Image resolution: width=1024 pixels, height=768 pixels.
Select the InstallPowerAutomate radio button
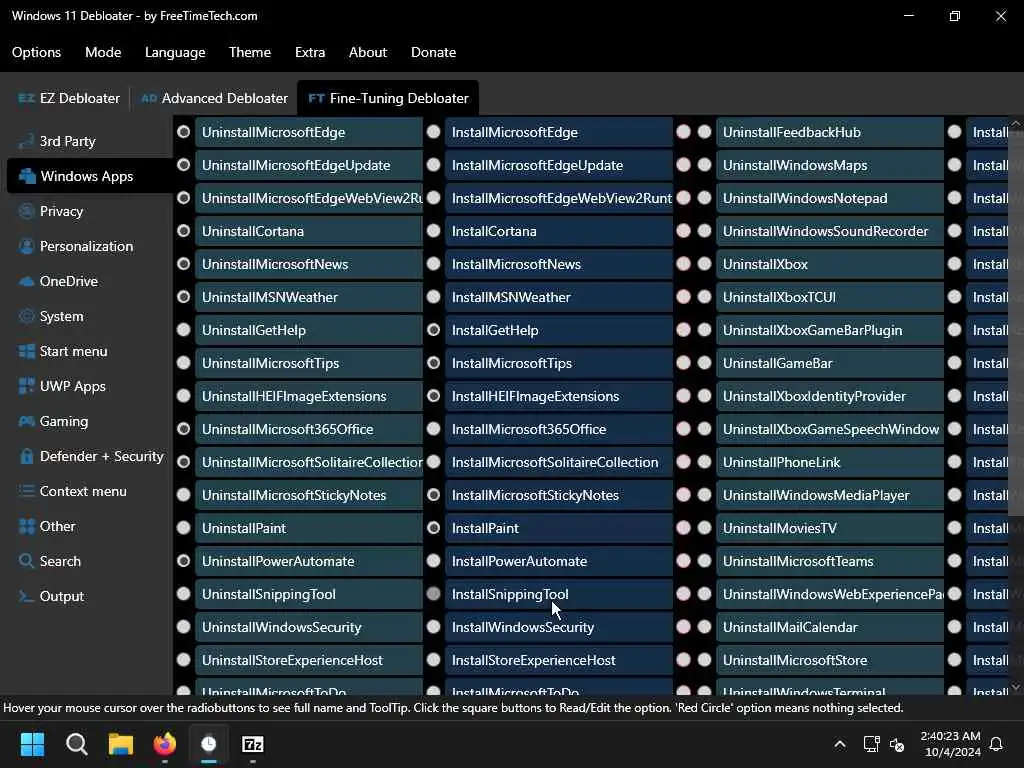pos(434,560)
